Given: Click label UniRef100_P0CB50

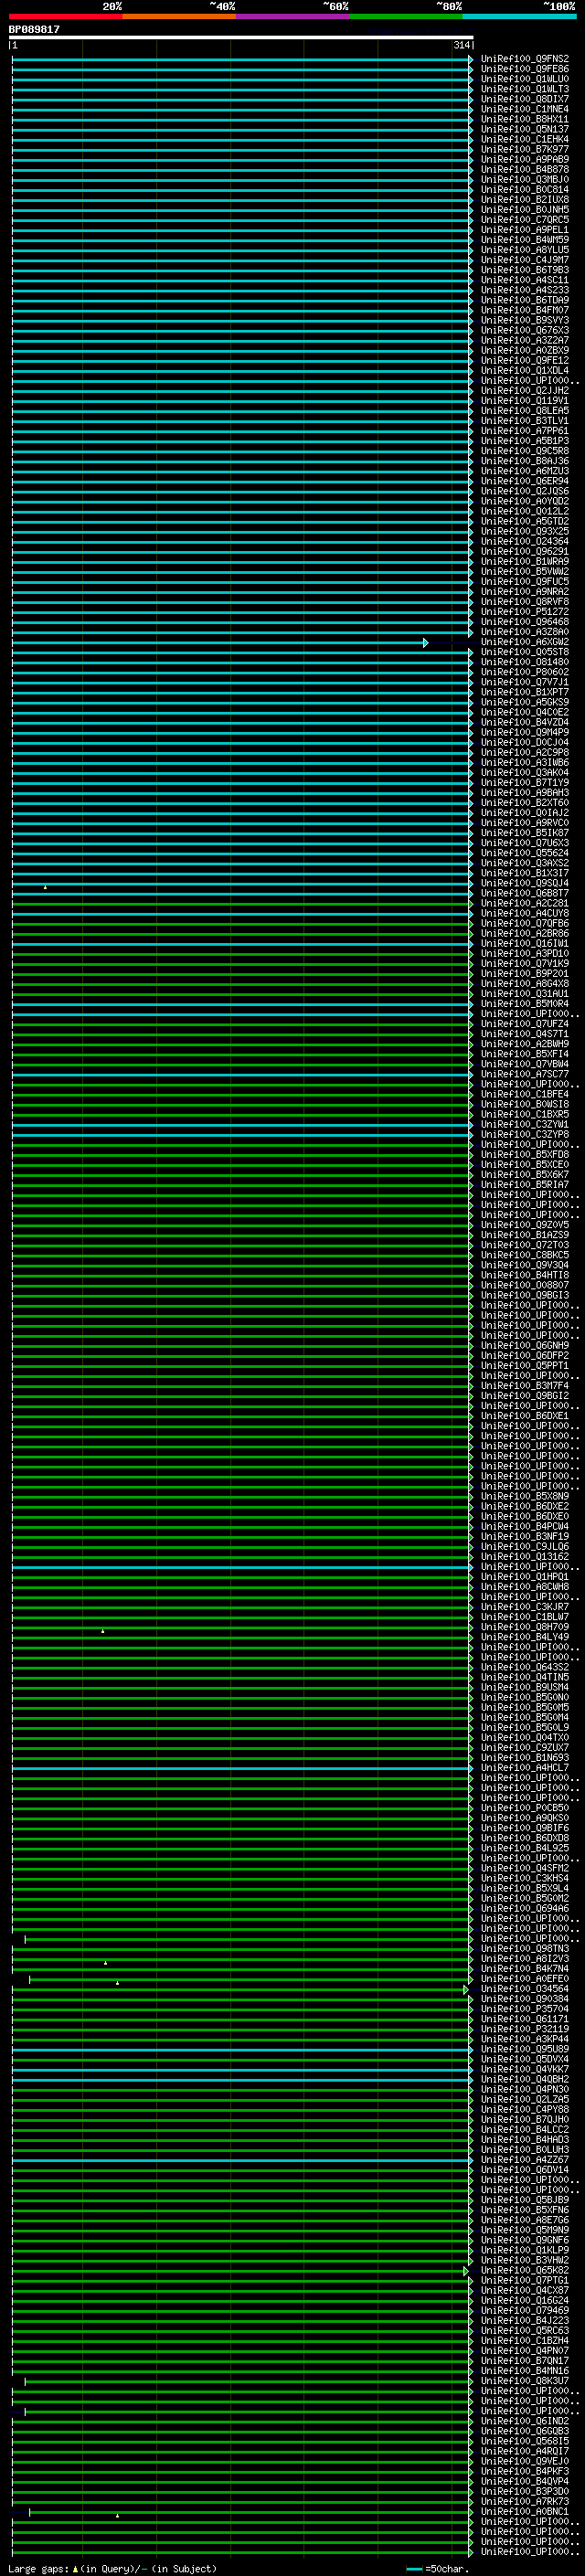Looking at the screenshot, I should [x=525, y=1808].
